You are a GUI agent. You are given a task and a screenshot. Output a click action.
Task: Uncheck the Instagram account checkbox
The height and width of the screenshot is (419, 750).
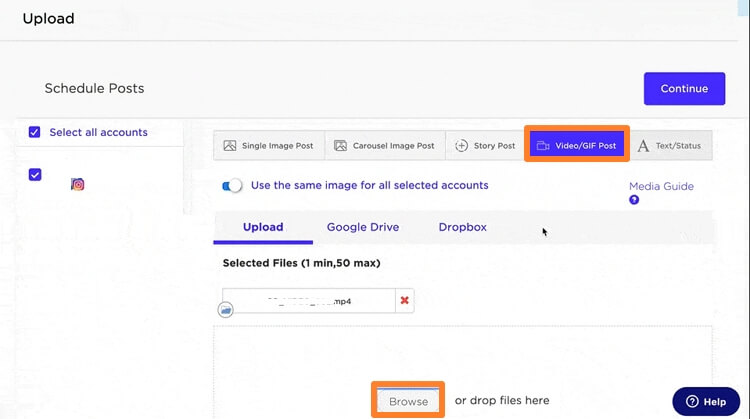pyautogui.click(x=35, y=174)
